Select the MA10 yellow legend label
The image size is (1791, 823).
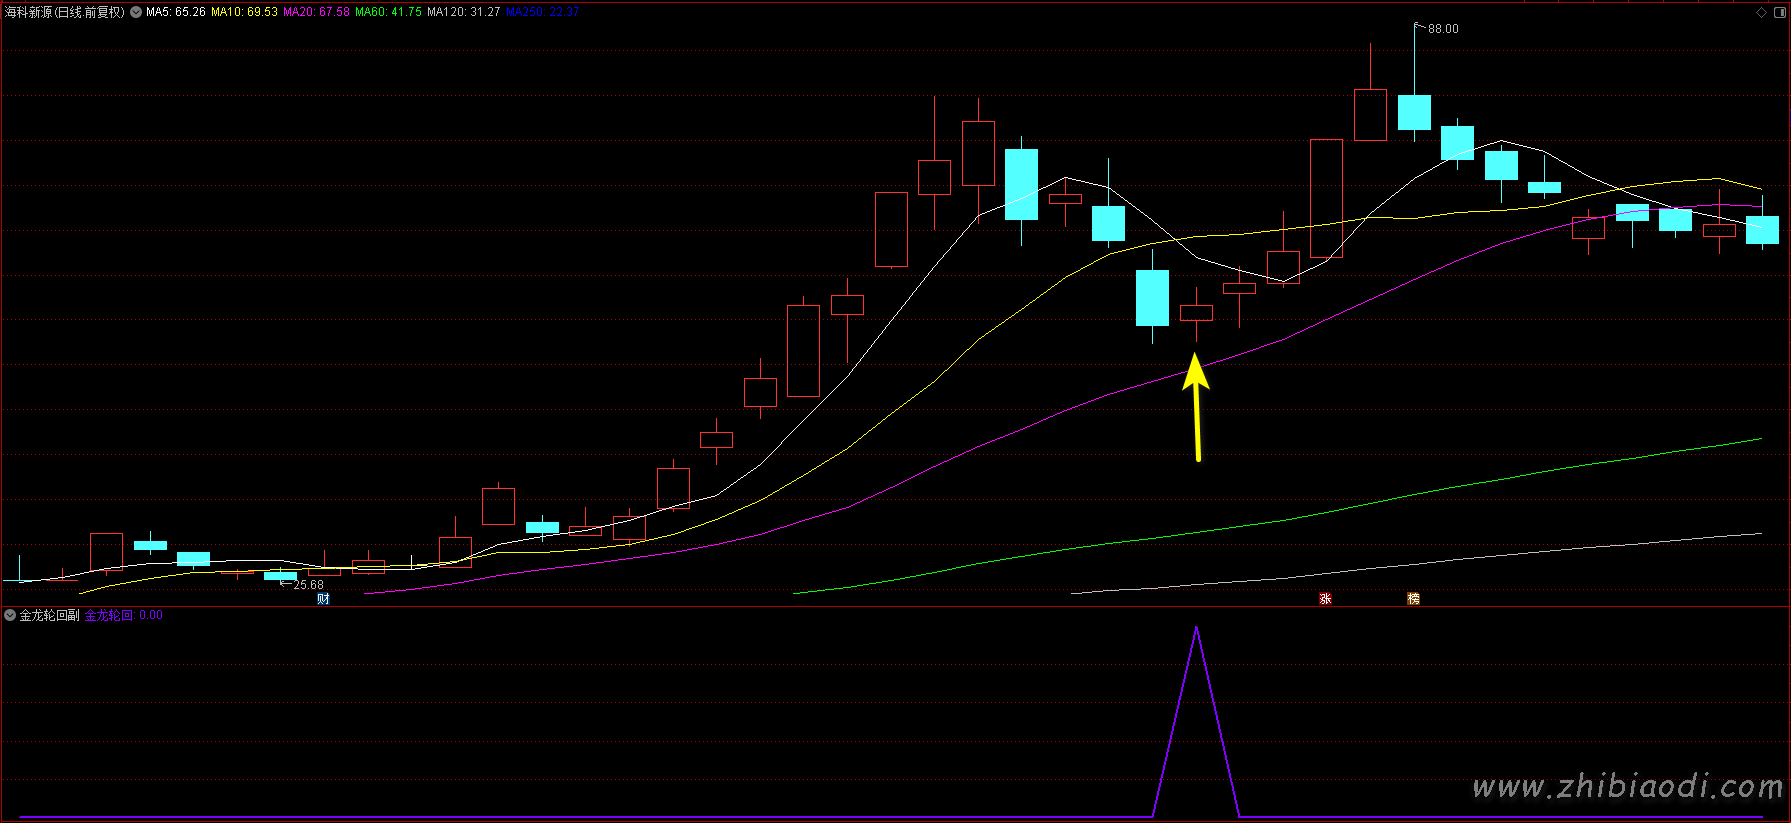pos(244,12)
